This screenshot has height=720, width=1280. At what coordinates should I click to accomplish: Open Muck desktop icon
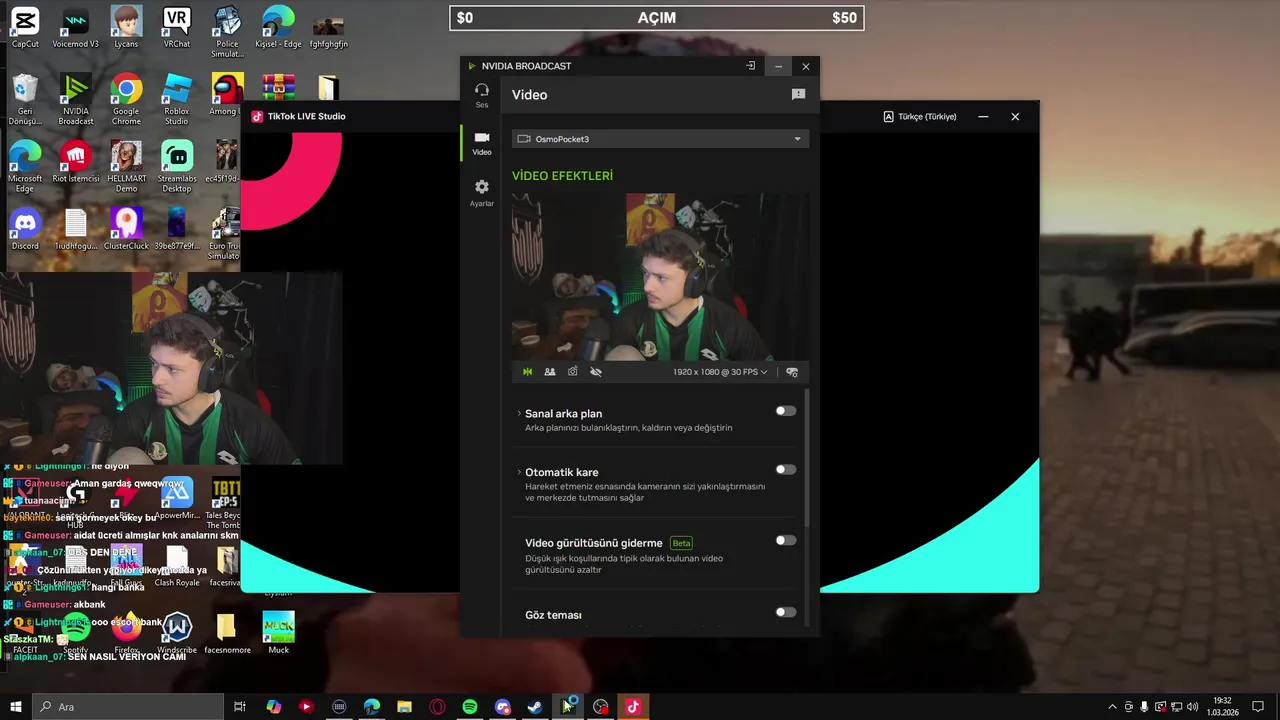click(278, 633)
